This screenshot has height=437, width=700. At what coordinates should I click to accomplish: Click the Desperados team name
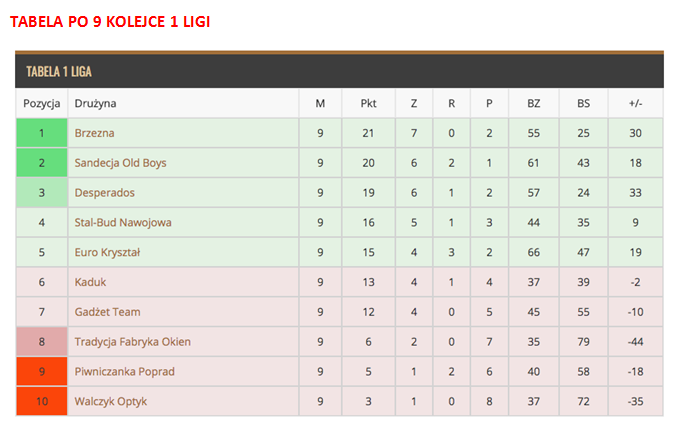tap(104, 193)
